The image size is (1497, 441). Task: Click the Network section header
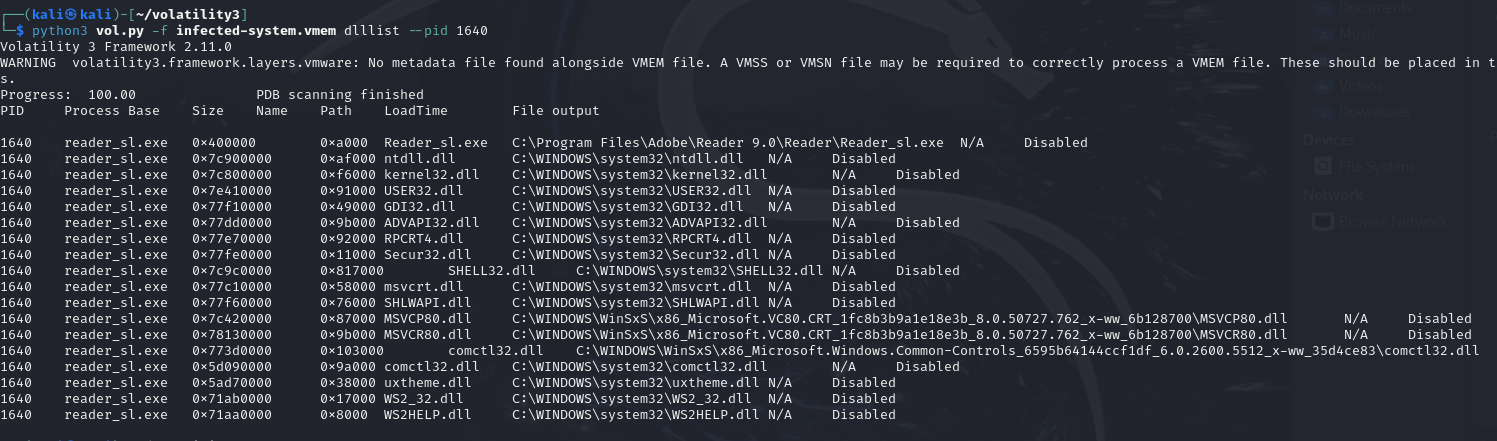(x=1333, y=194)
